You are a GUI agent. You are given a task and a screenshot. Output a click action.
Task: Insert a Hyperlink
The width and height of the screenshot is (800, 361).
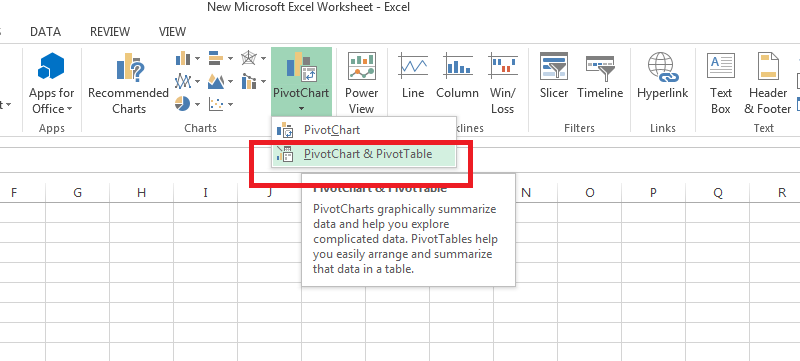pos(662,76)
